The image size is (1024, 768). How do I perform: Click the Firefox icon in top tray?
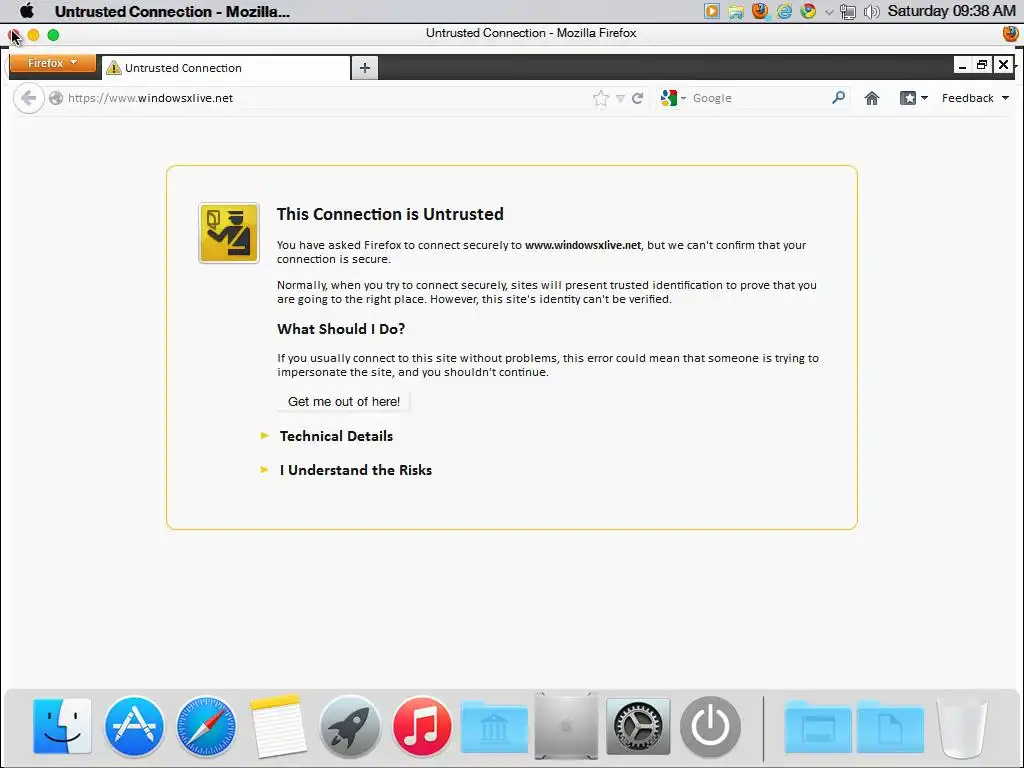pos(760,11)
